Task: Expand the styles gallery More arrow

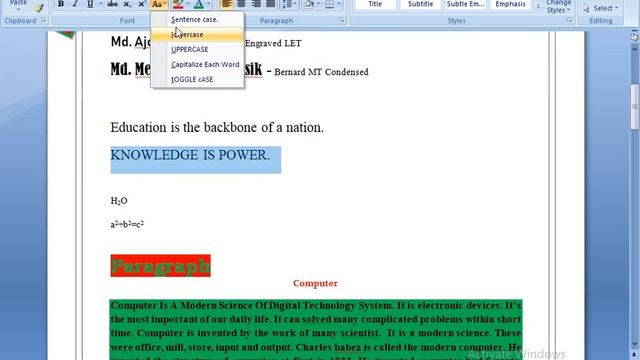Action: coord(538,6)
